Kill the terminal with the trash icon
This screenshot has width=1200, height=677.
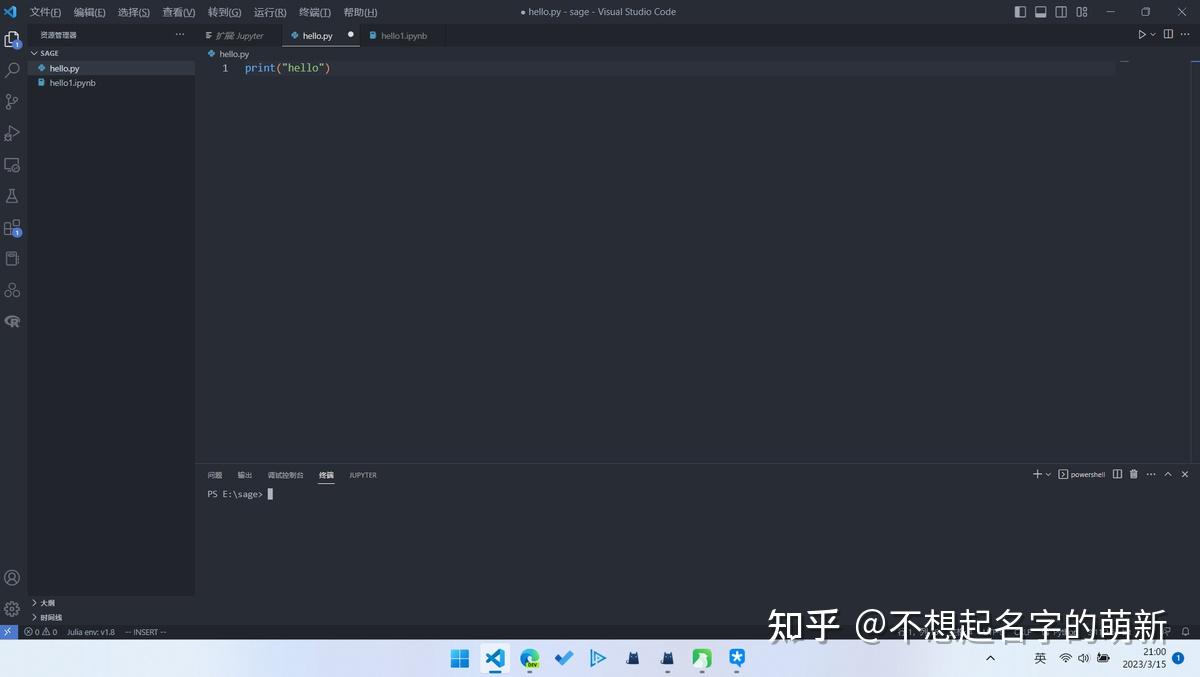click(1134, 474)
